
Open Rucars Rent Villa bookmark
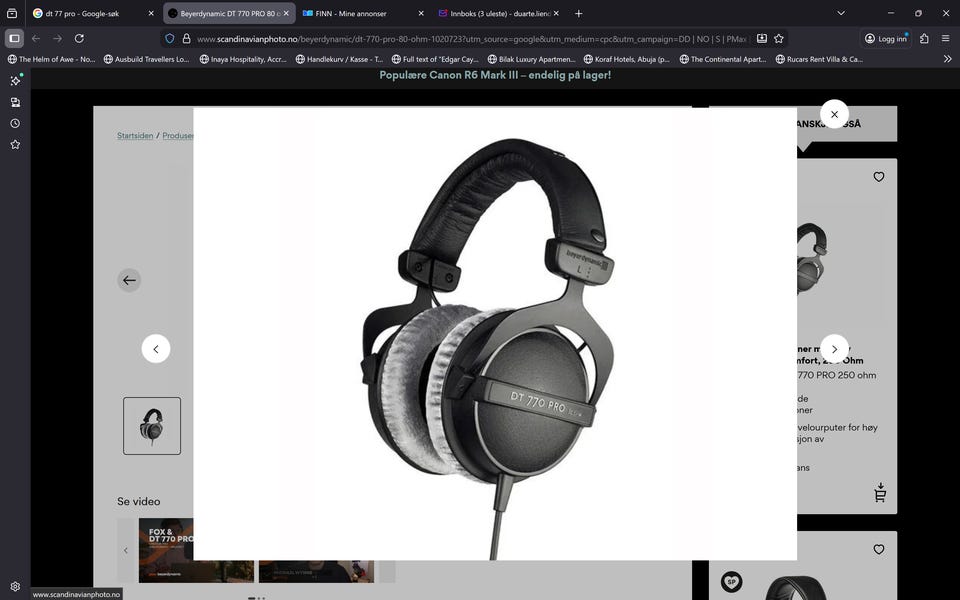point(819,59)
